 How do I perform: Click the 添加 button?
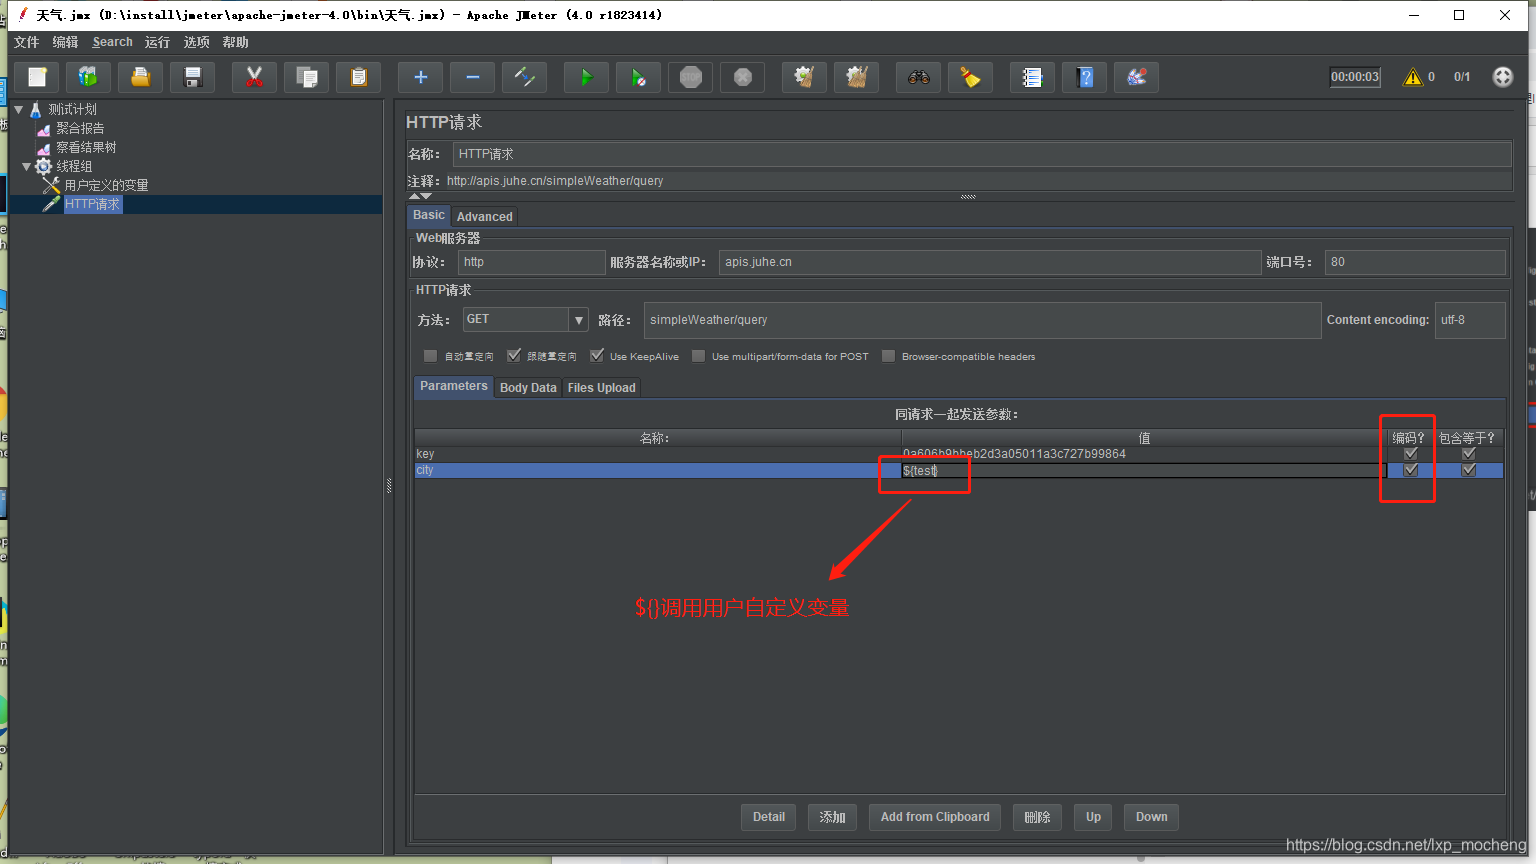(x=832, y=817)
